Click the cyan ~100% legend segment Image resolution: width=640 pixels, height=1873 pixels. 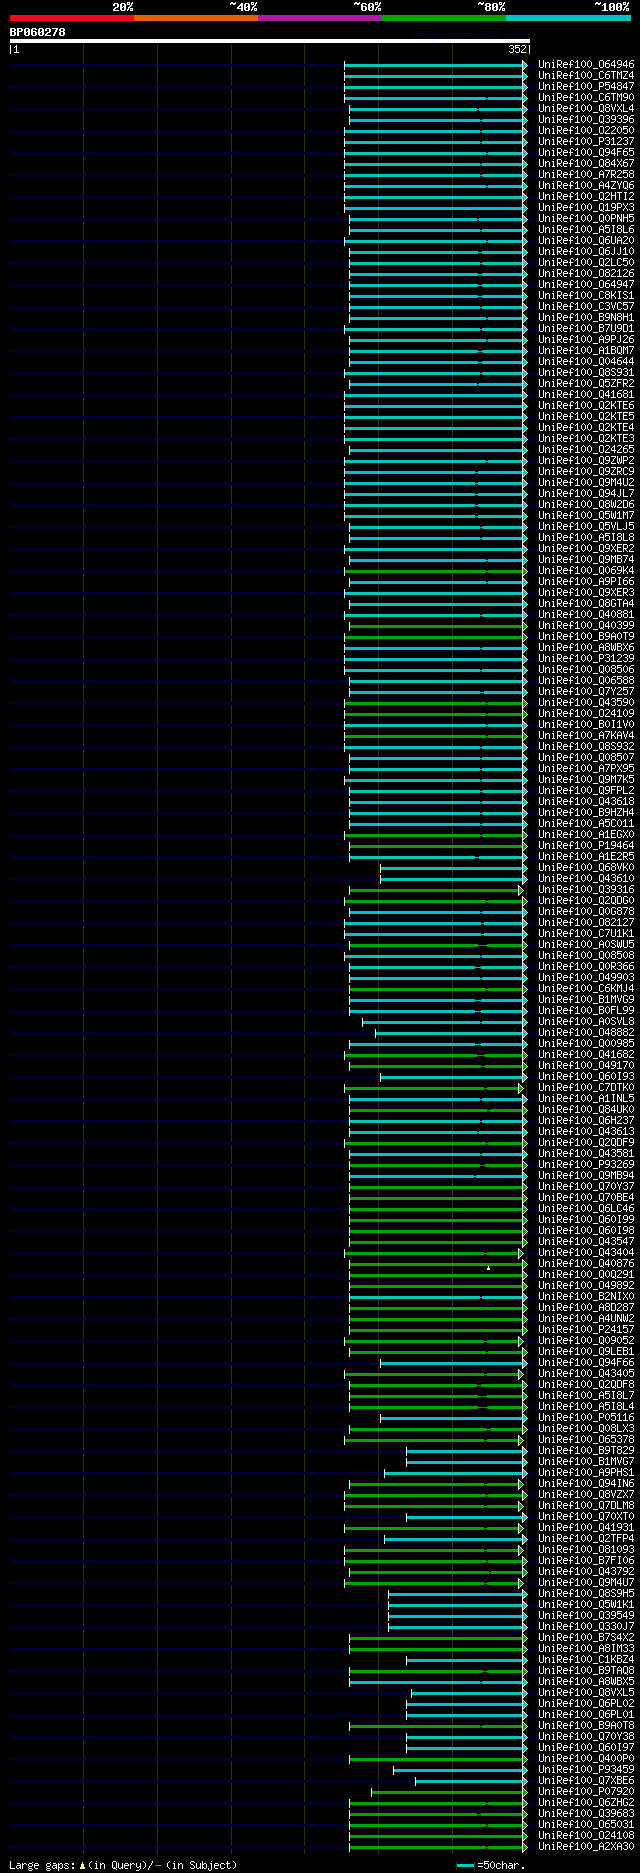568,18
